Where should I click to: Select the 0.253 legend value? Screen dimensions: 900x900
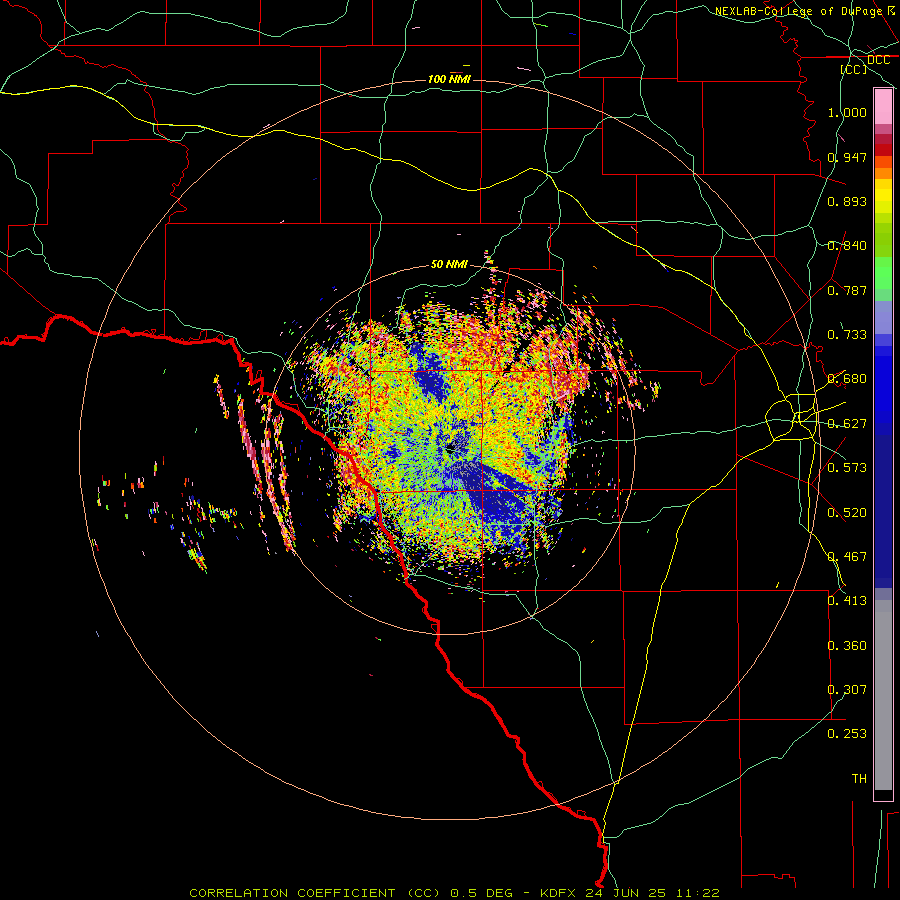[847, 734]
